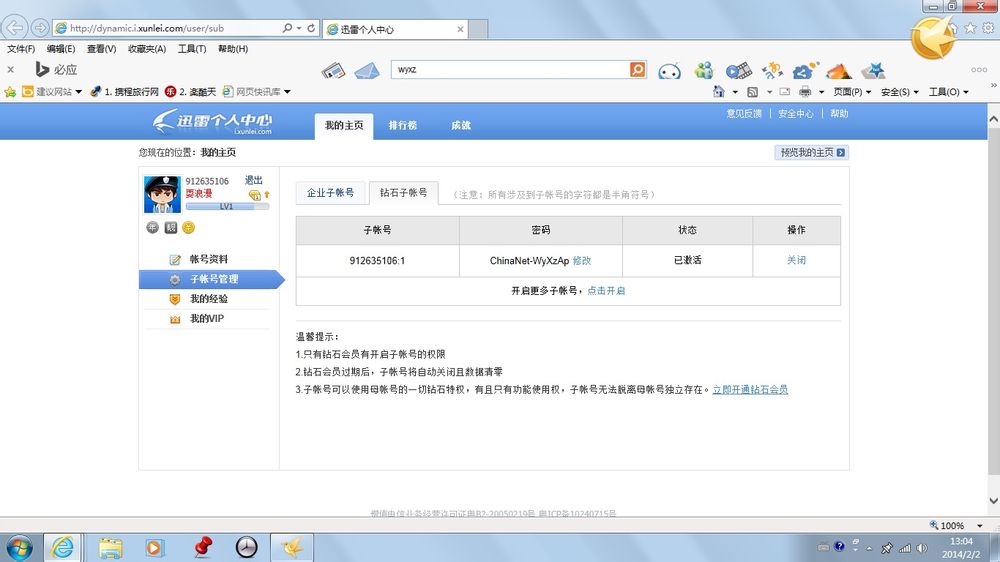The image size is (1000, 562).
Task: Open the mail envelope icon in Bing toolbar
Action: tap(367, 71)
